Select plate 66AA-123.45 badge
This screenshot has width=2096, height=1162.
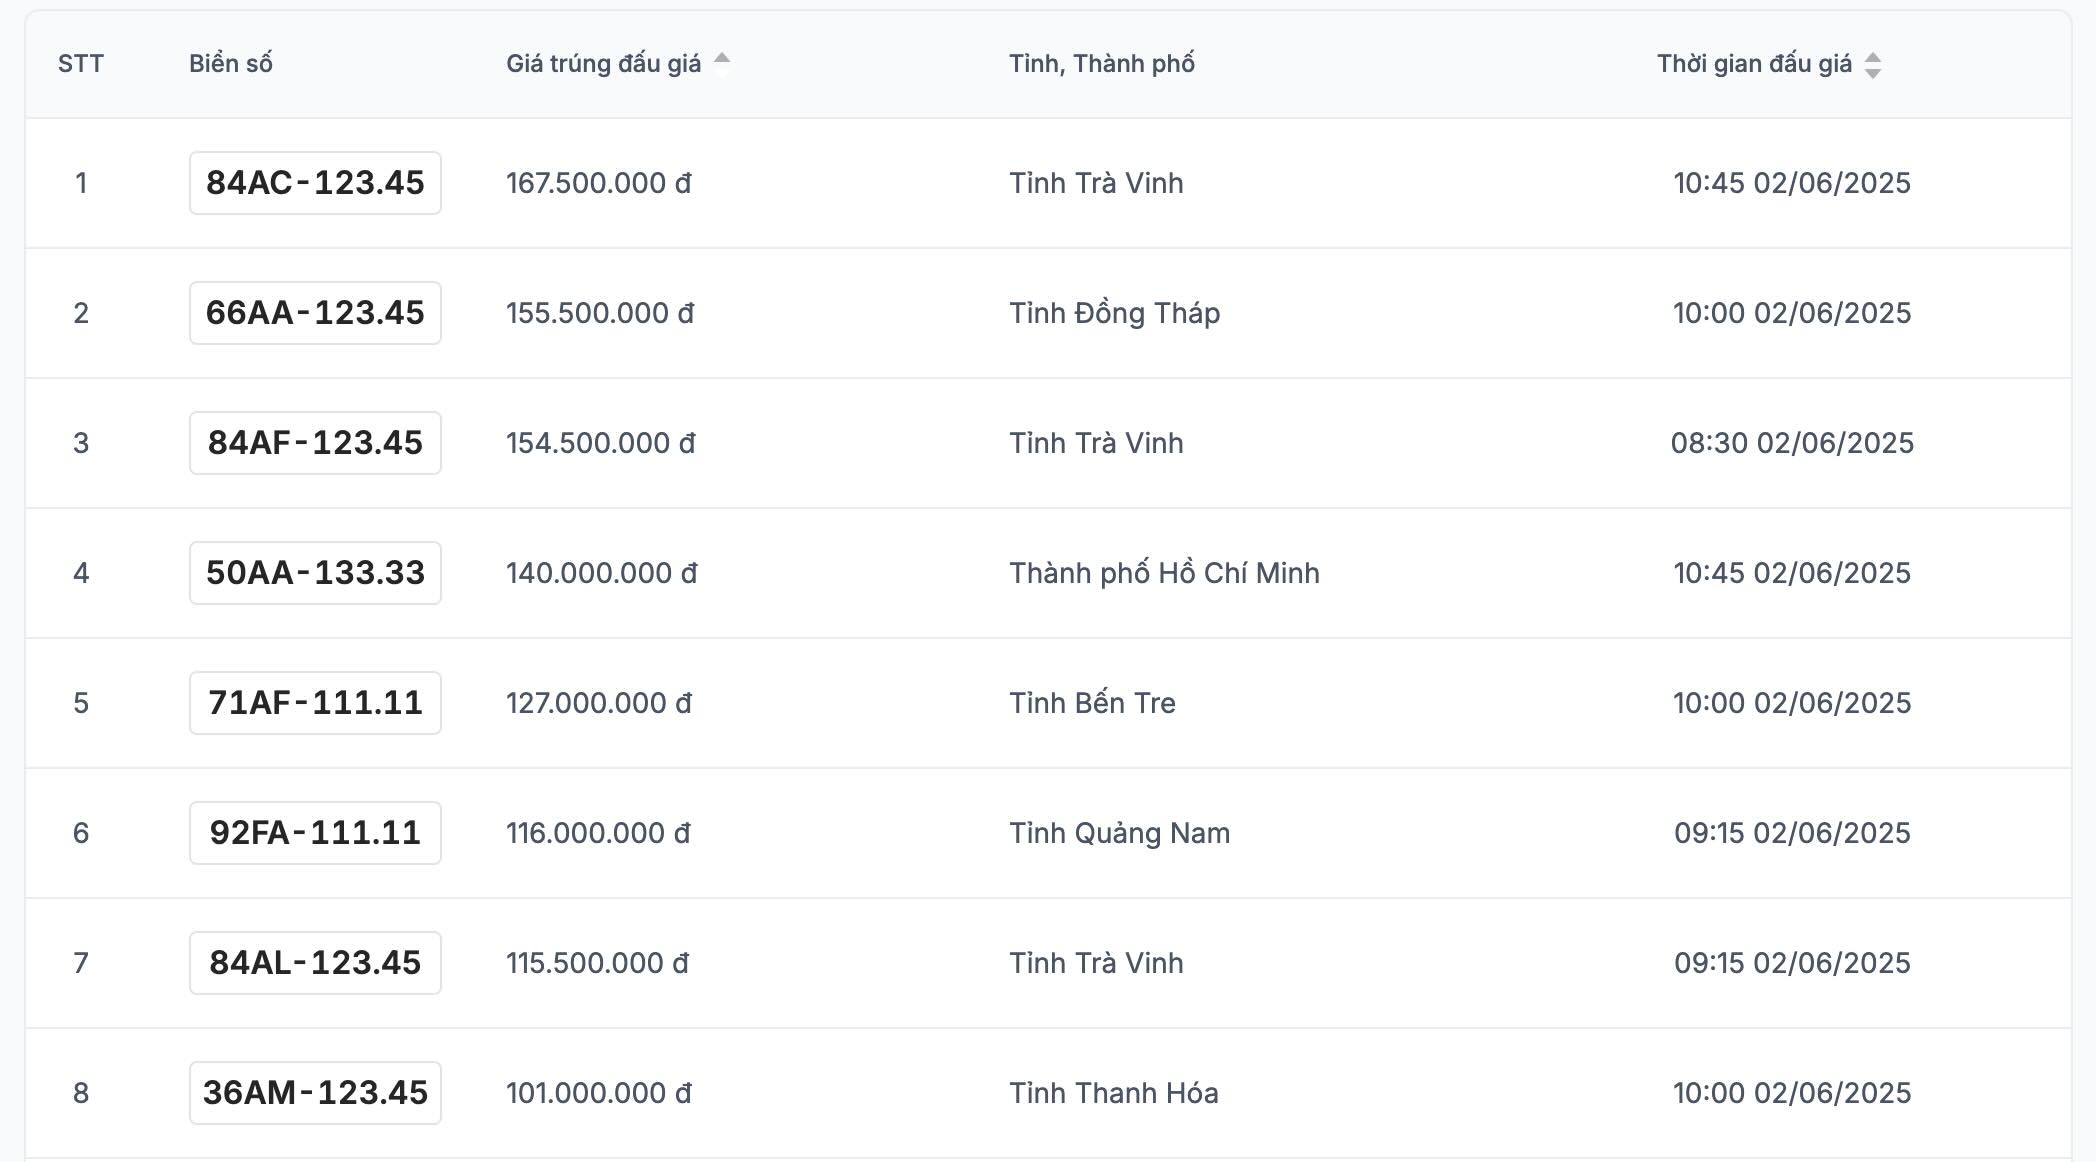(x=315, y=313)
